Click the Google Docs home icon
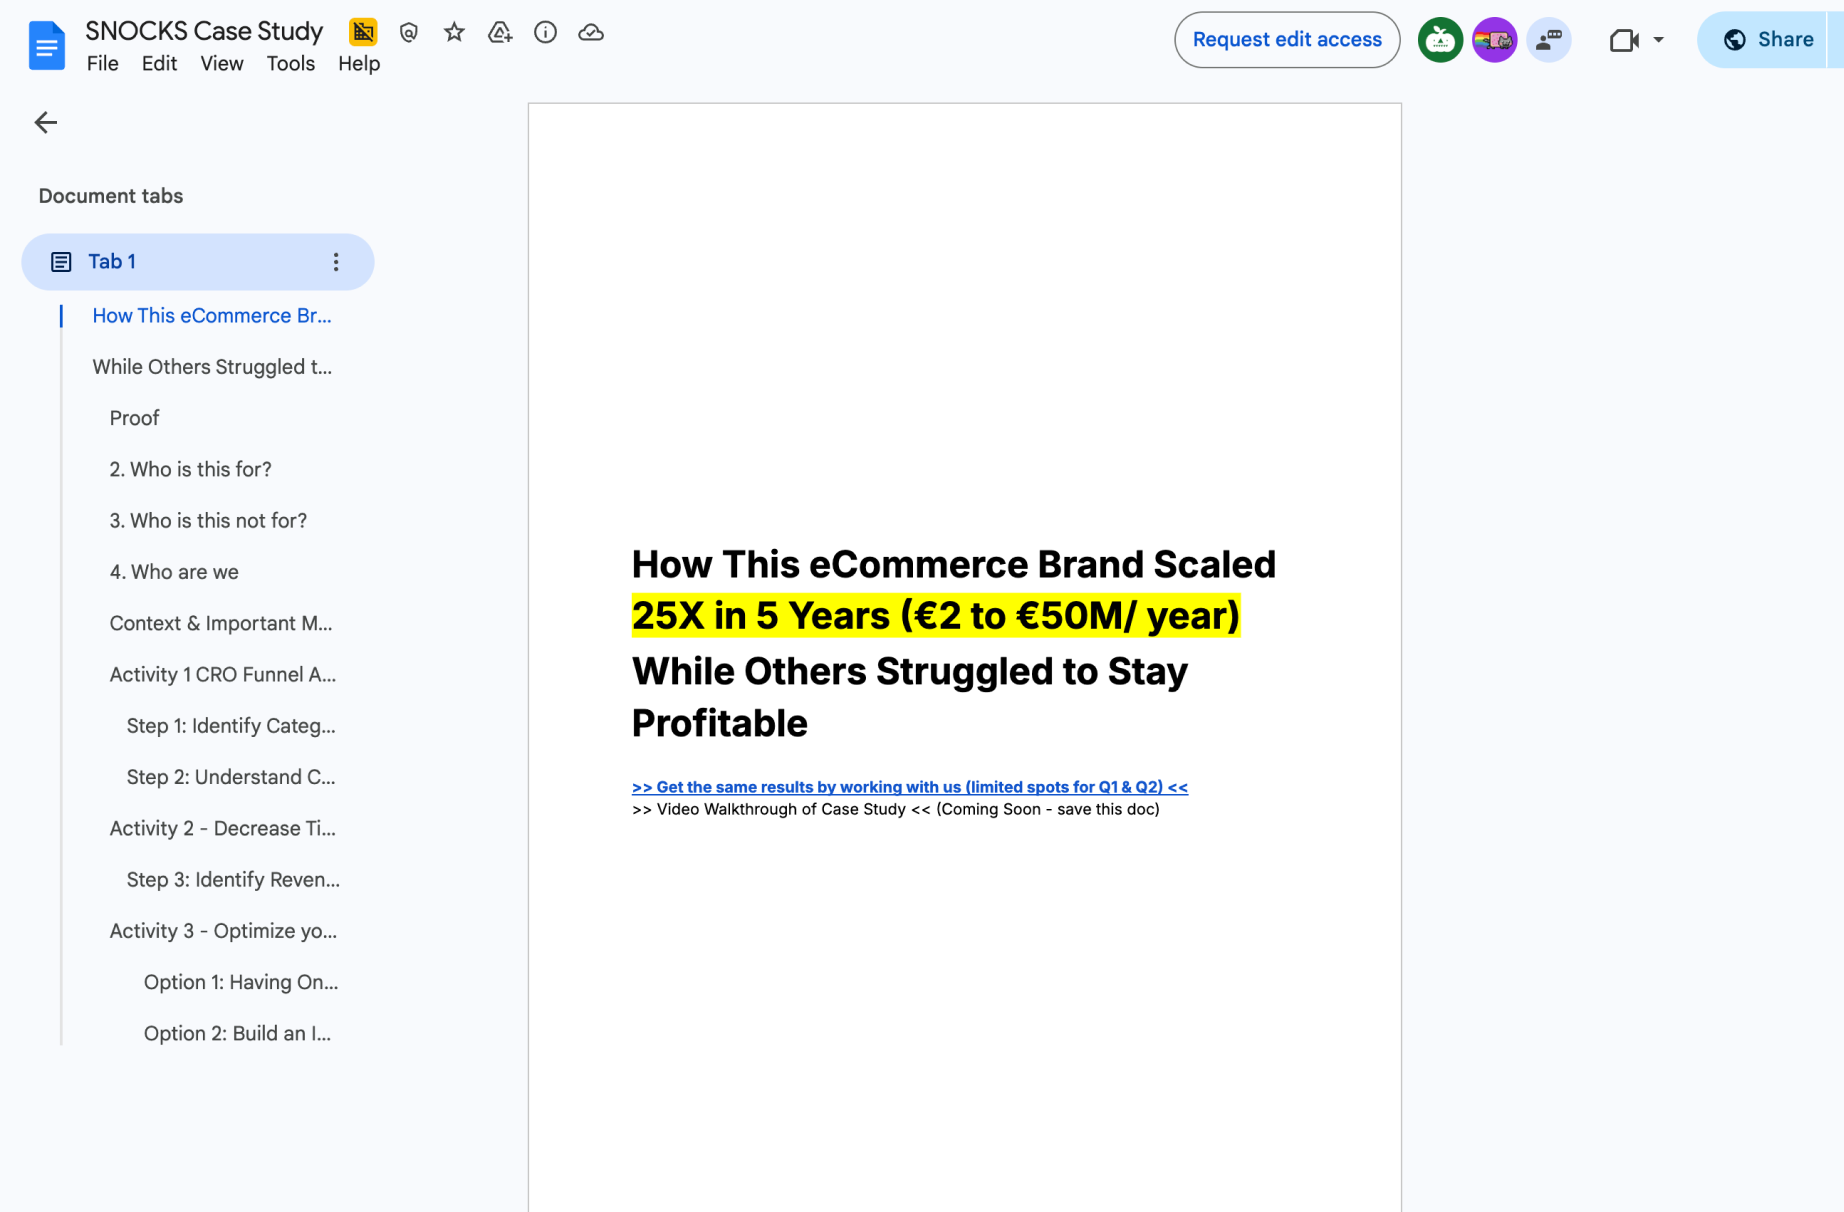Image resolution: width=1844 pixels, height=1212 pixels. point(46,45)
